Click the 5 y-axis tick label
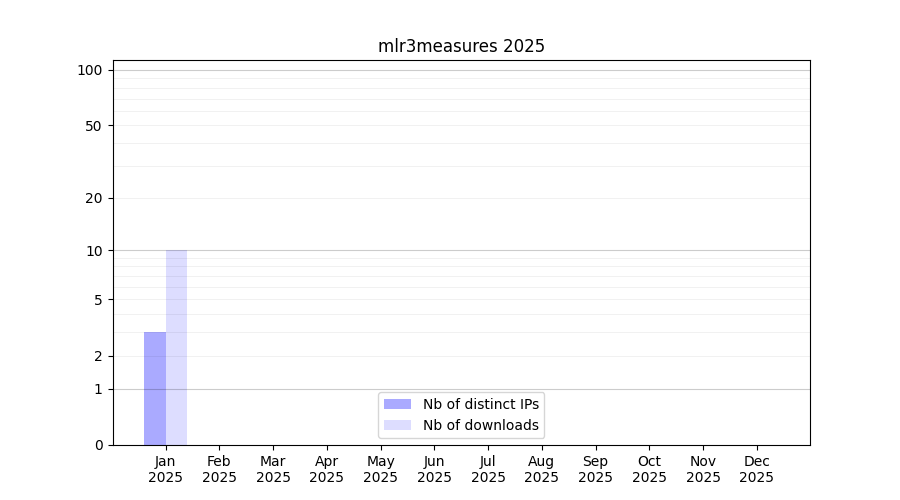Image resolution: width=900 pixels, height=500 pixels. [97, 300]
